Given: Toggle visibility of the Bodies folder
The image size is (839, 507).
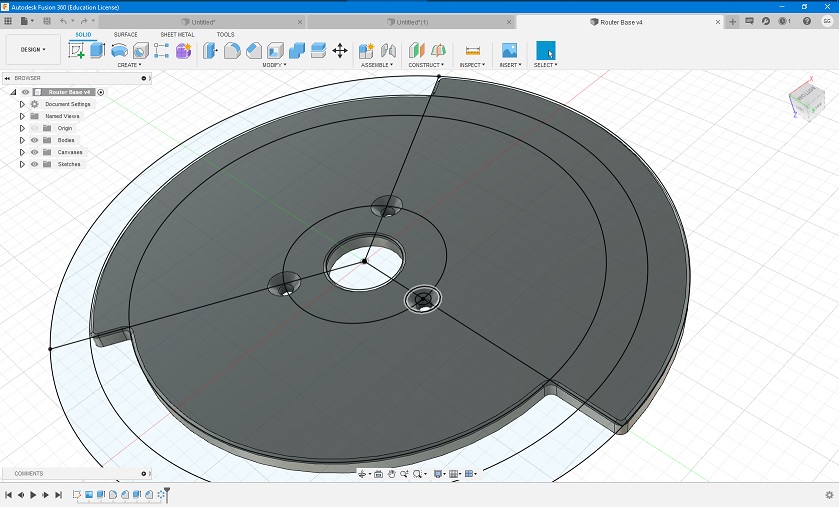Looking at the screenshot, I should [x=34, y=140].
